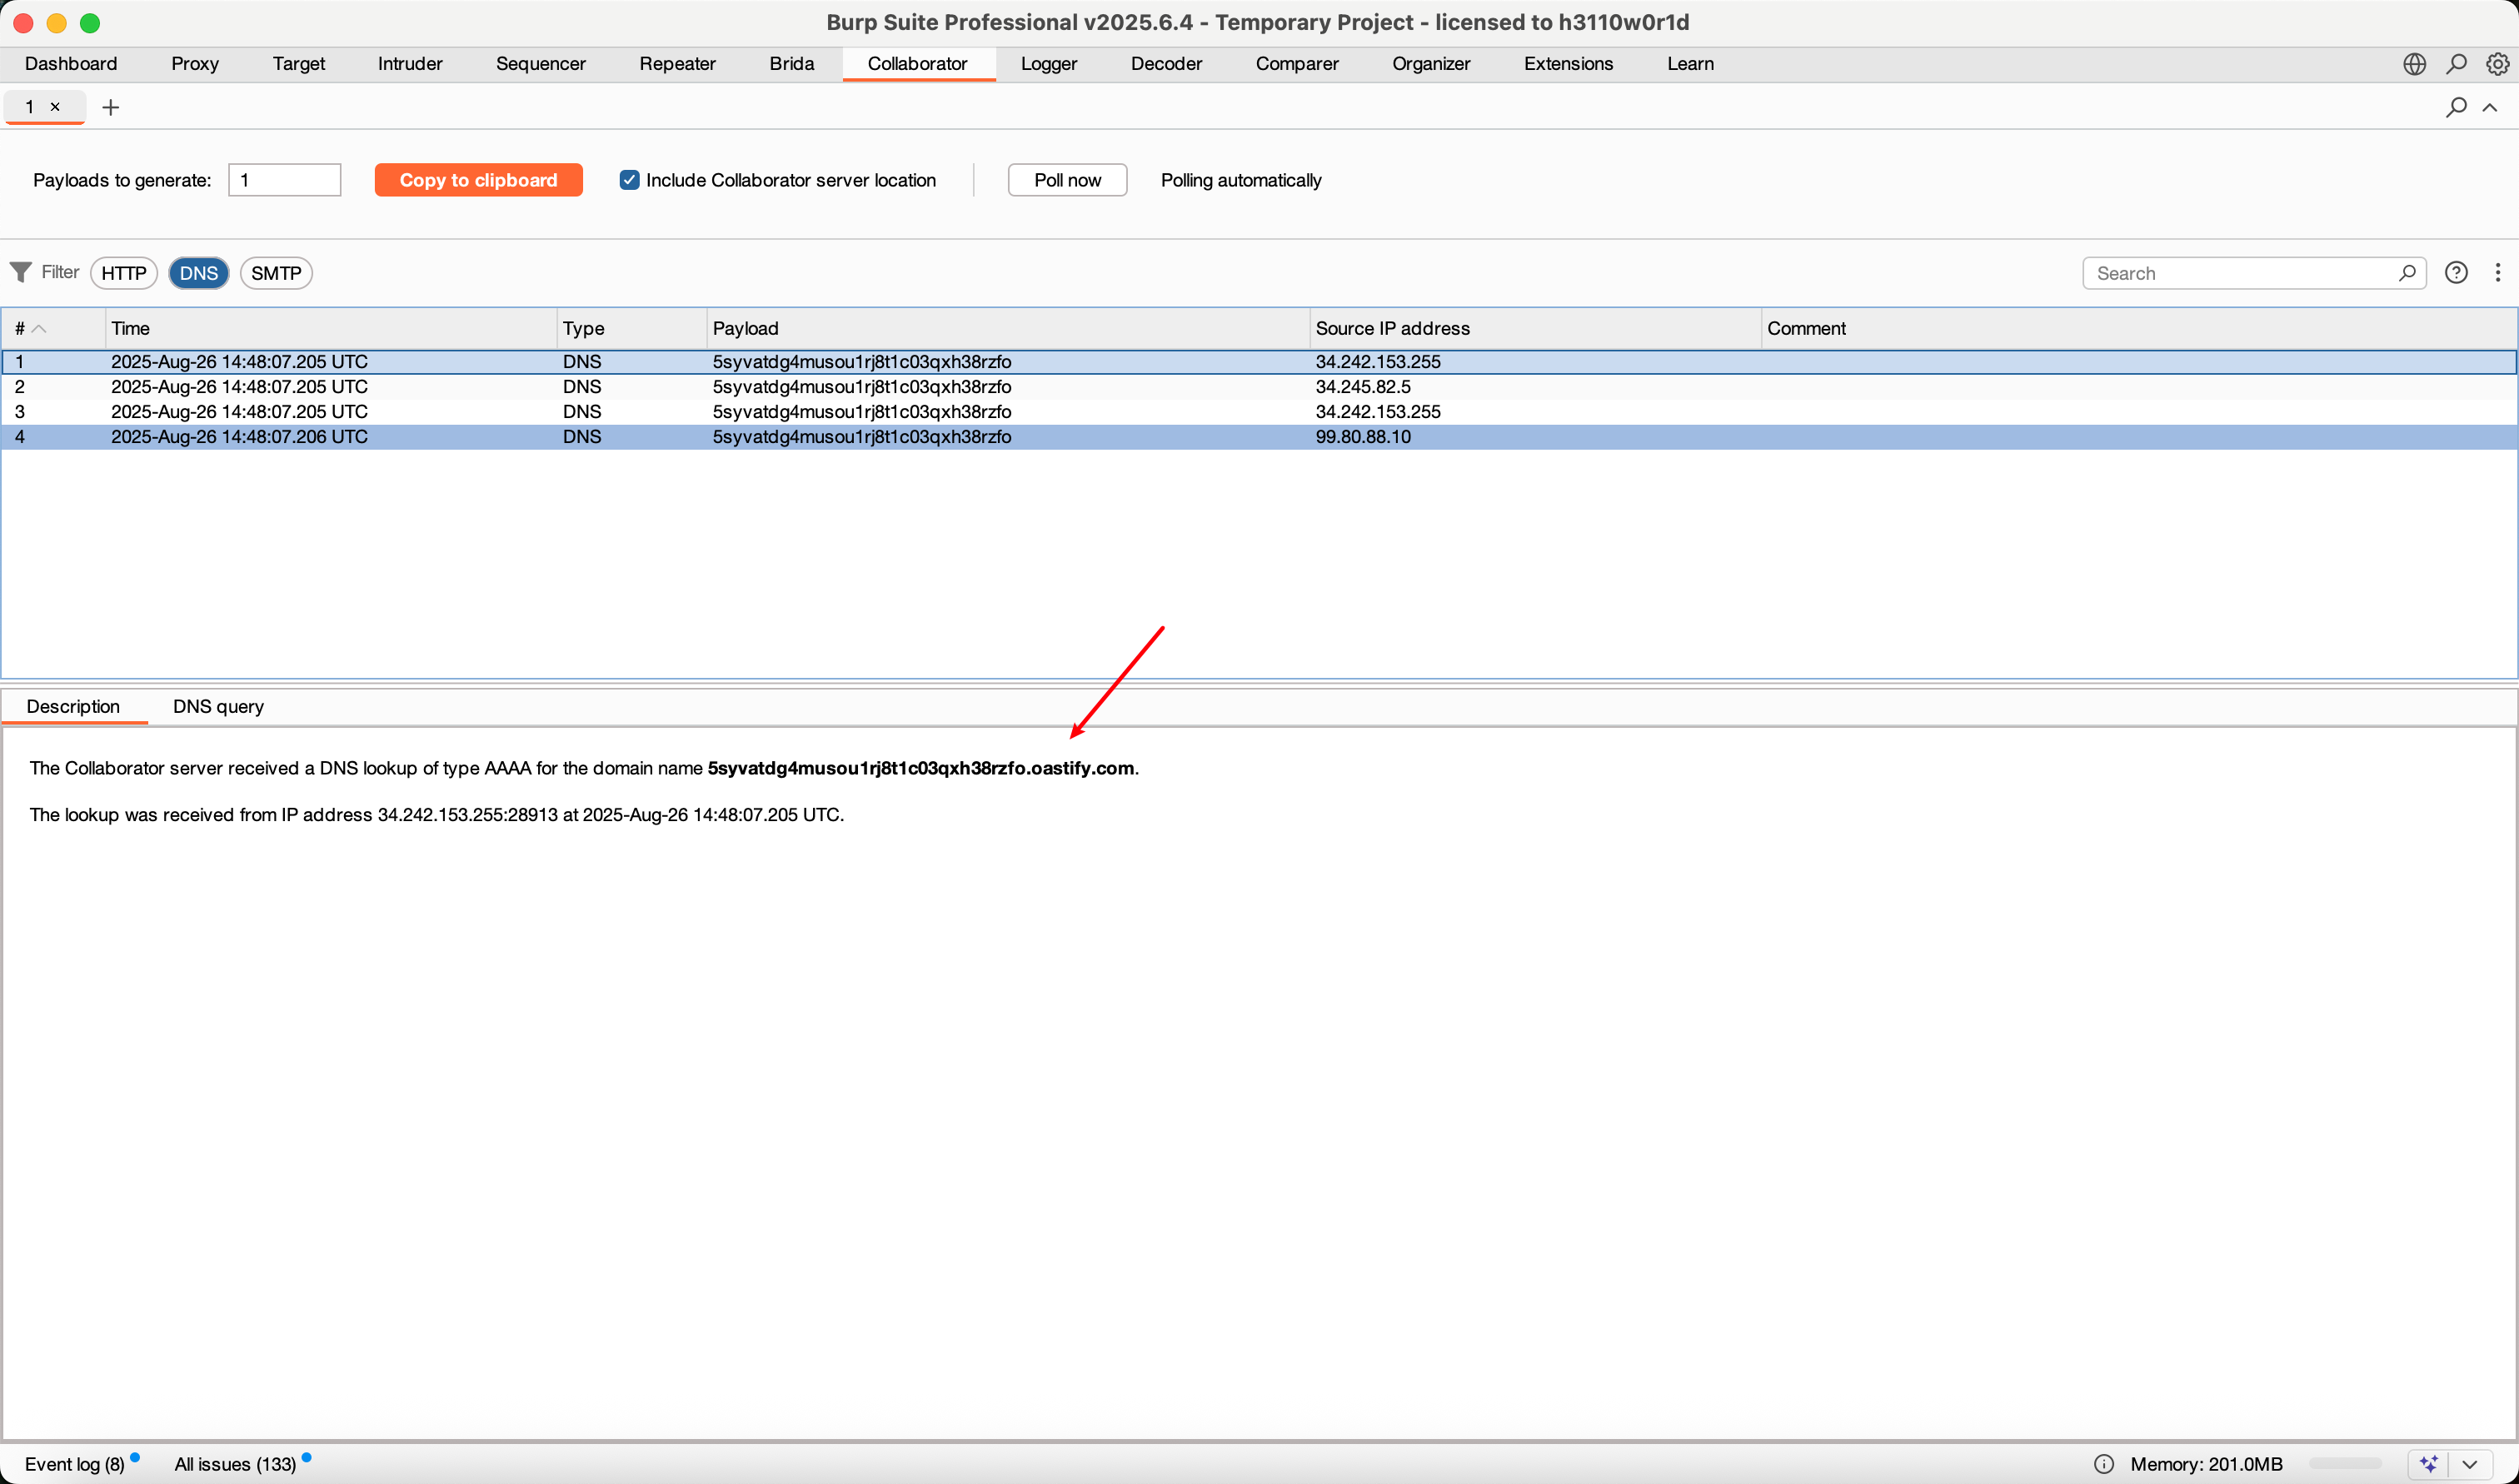Screen dimensions: 2519x1484
Task: Switch to the Proxy tab
Action: [x=195, y=64]
